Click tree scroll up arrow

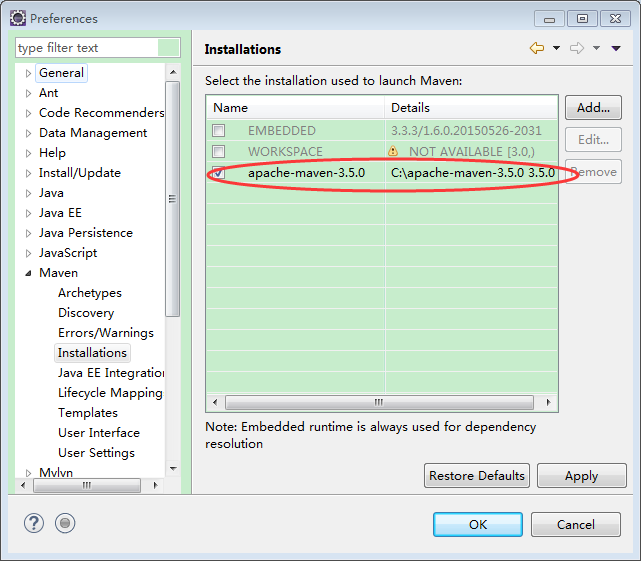click(x=173, y=72)
